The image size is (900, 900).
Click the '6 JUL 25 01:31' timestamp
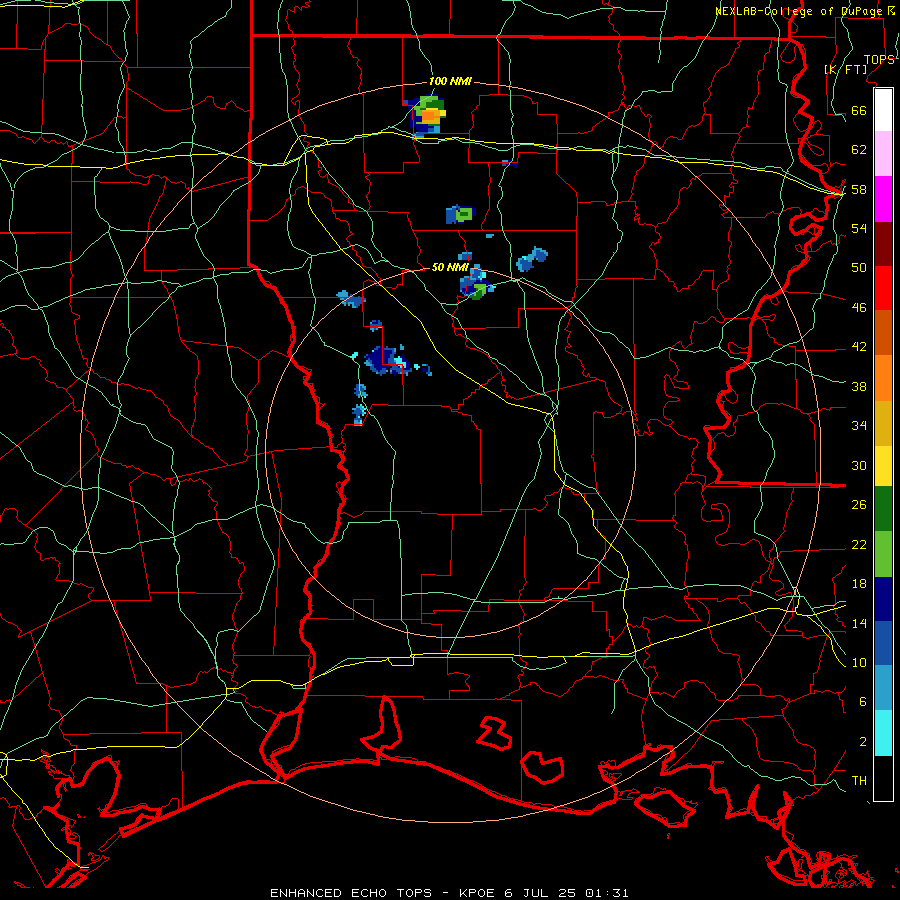click(x=567, y=893)
